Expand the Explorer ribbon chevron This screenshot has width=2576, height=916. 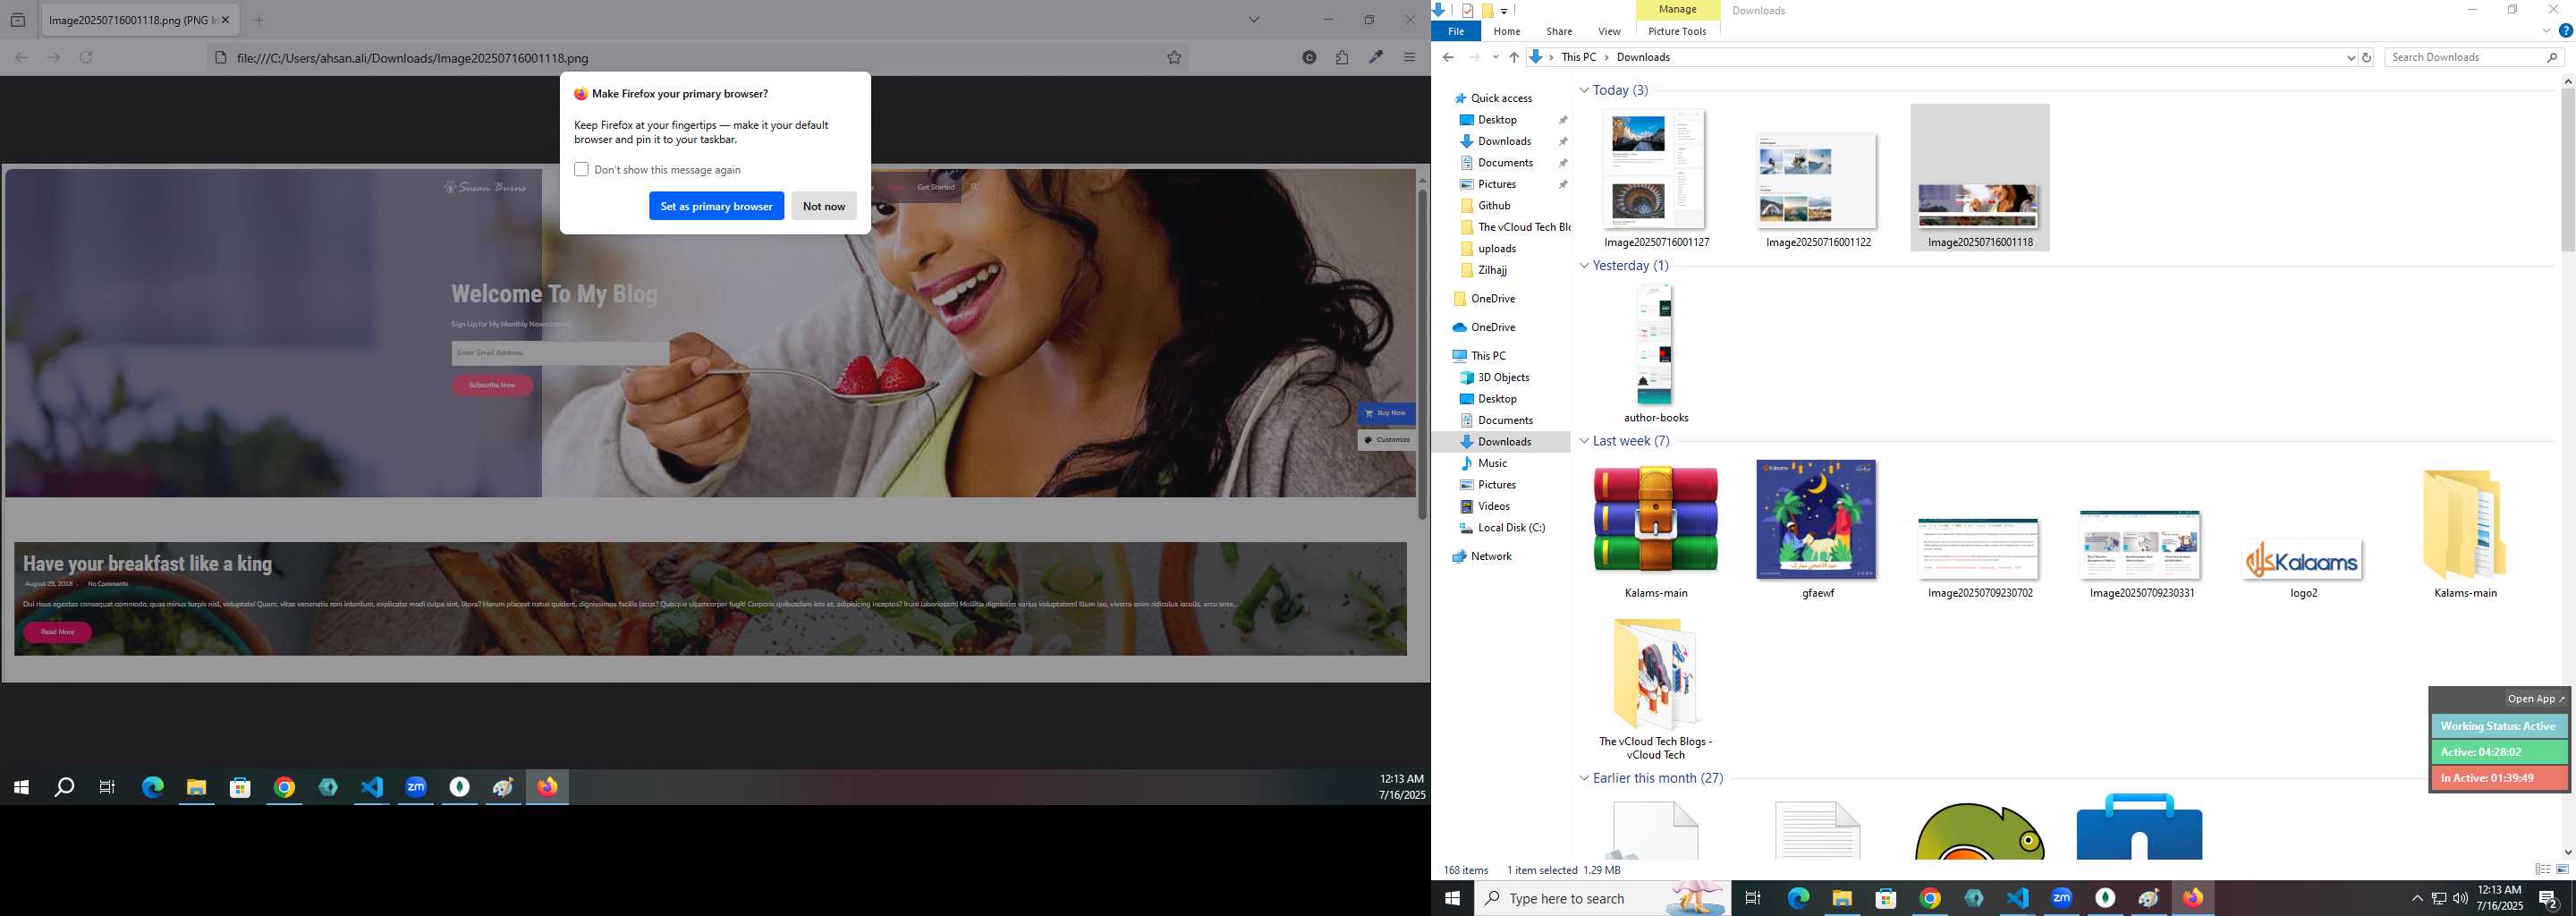tap(2546, 31)
